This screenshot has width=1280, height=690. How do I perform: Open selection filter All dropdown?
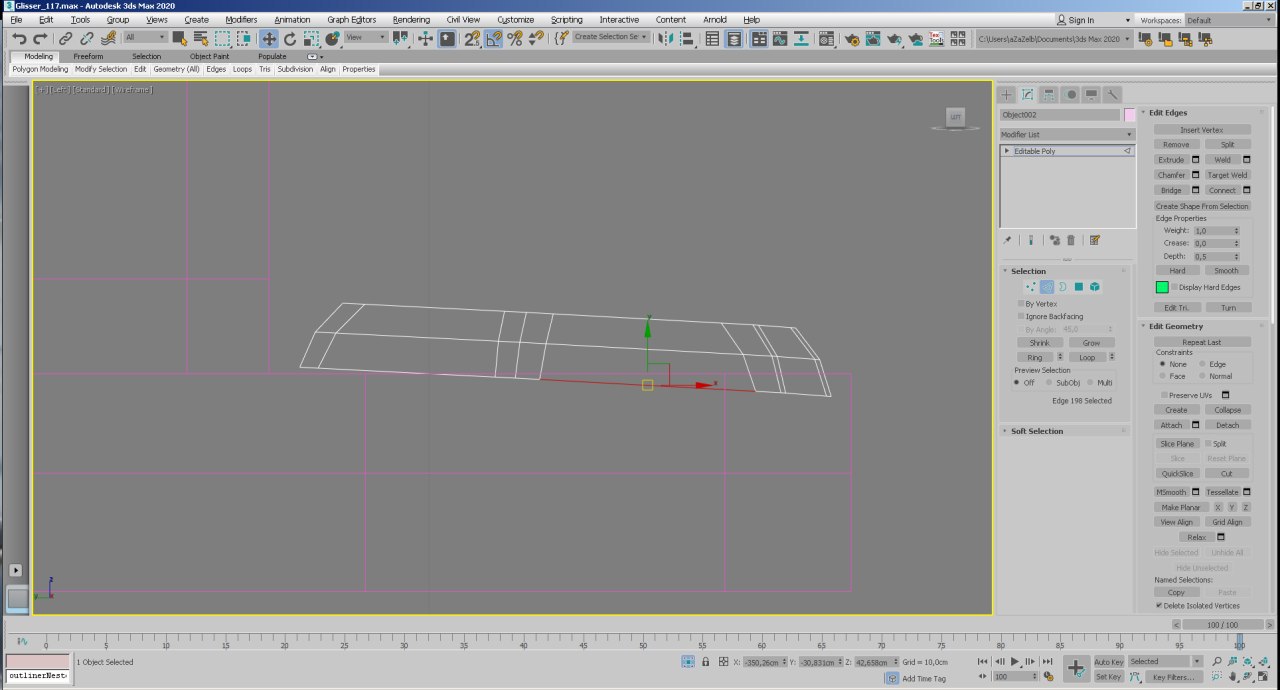[x=144, y=38]
